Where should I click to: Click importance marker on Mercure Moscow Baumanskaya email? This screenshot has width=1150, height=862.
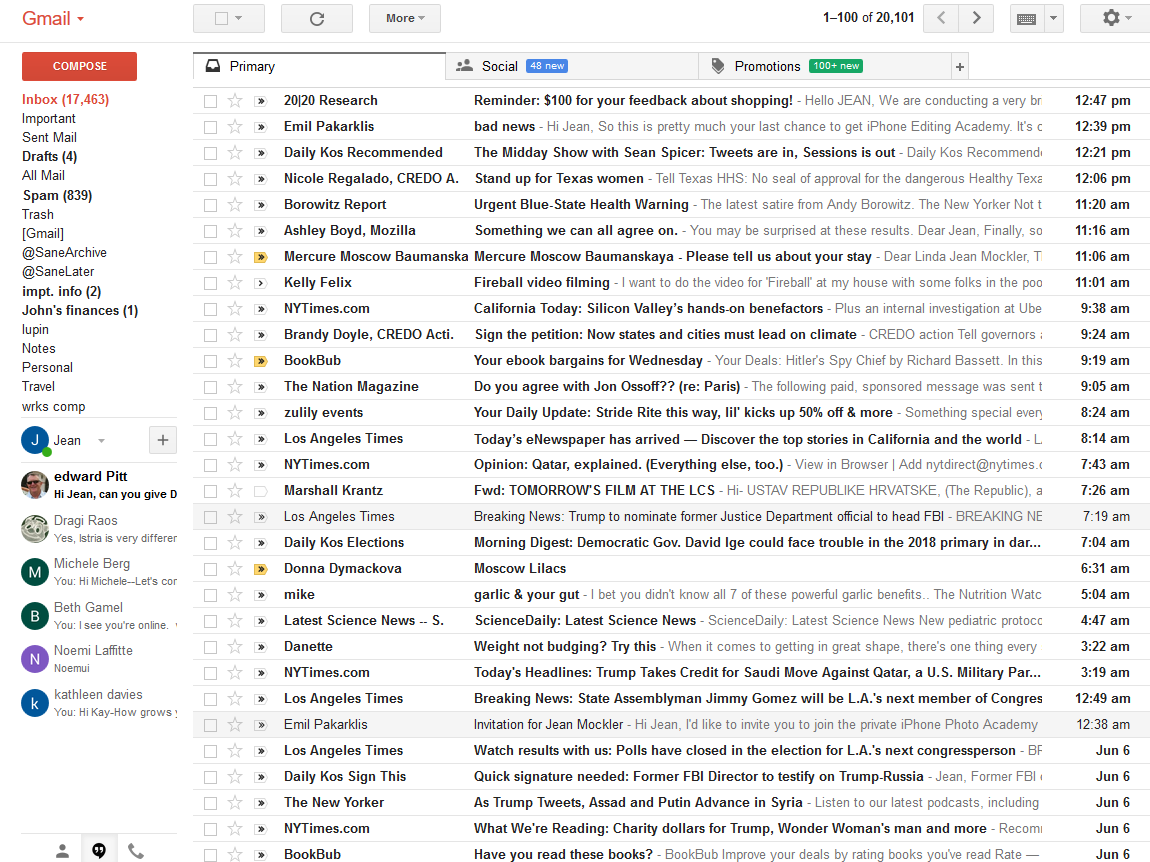coord(260,257)
